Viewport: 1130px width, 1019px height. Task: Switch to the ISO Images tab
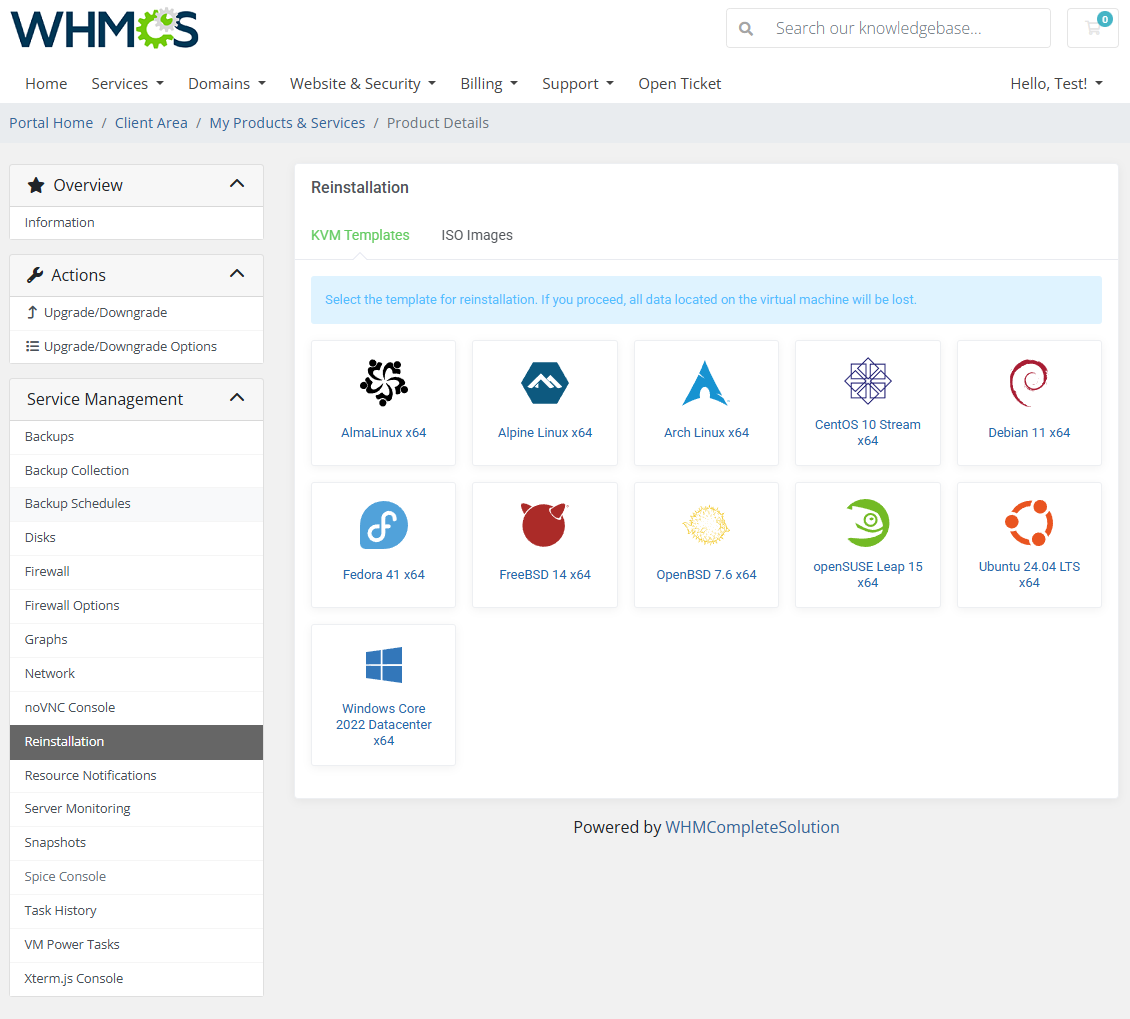(476, 235)
